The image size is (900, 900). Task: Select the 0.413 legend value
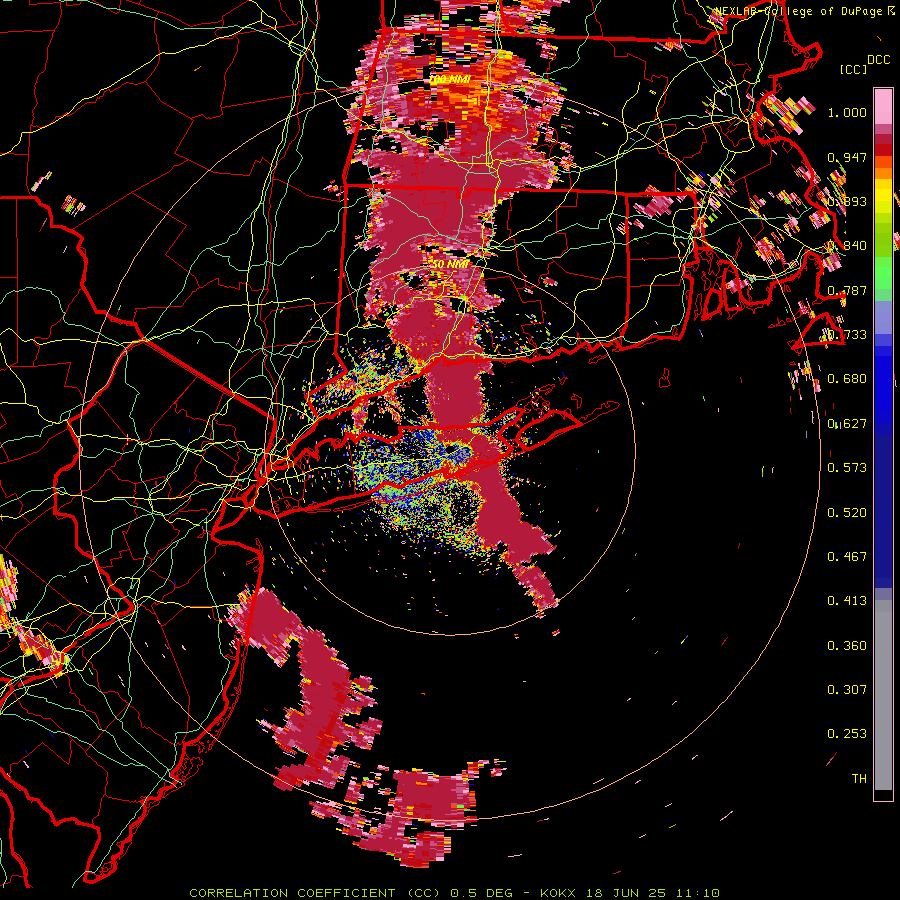[x=847, y=601]
